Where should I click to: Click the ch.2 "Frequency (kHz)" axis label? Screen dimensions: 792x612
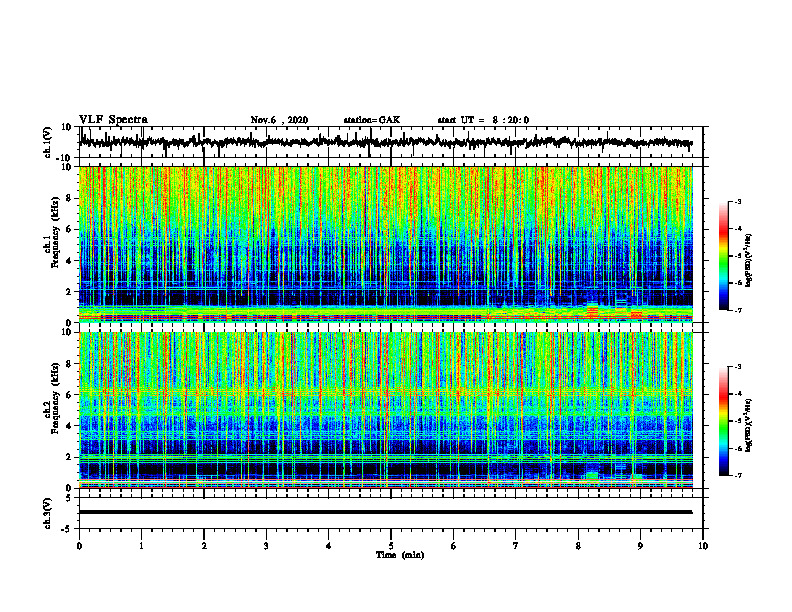55,398
